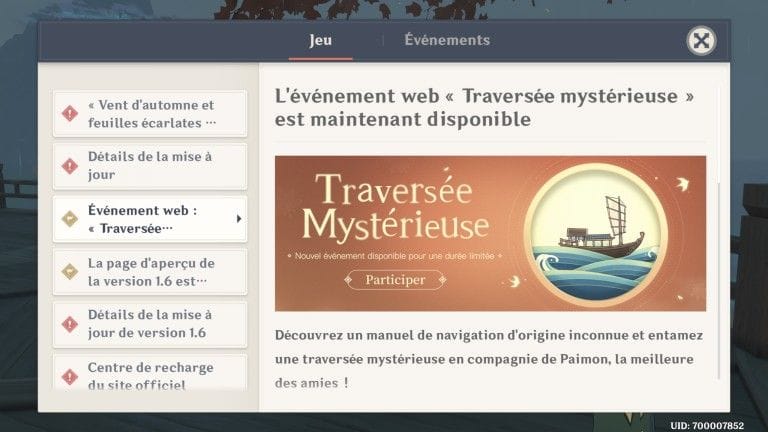The height and width of the screenshot is (432, 768).
Task: Click banner subtitle Nouvel événement disponible pour une durée limitée
Action: click(x=394, y=256)
